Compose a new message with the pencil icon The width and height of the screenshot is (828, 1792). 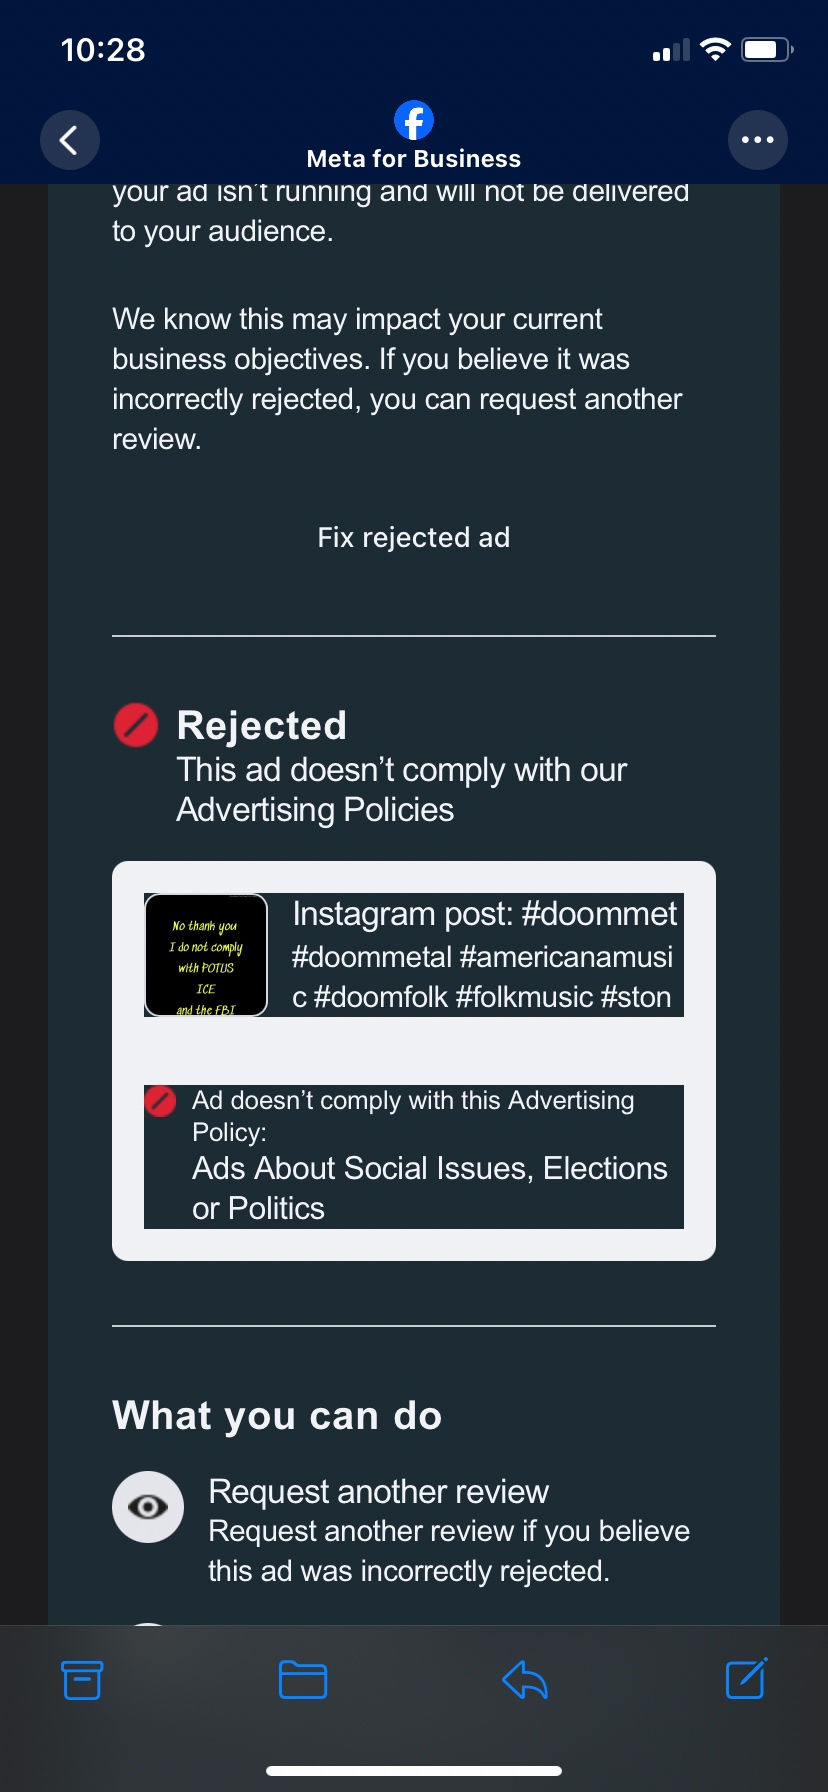(x=746, y=1678)
